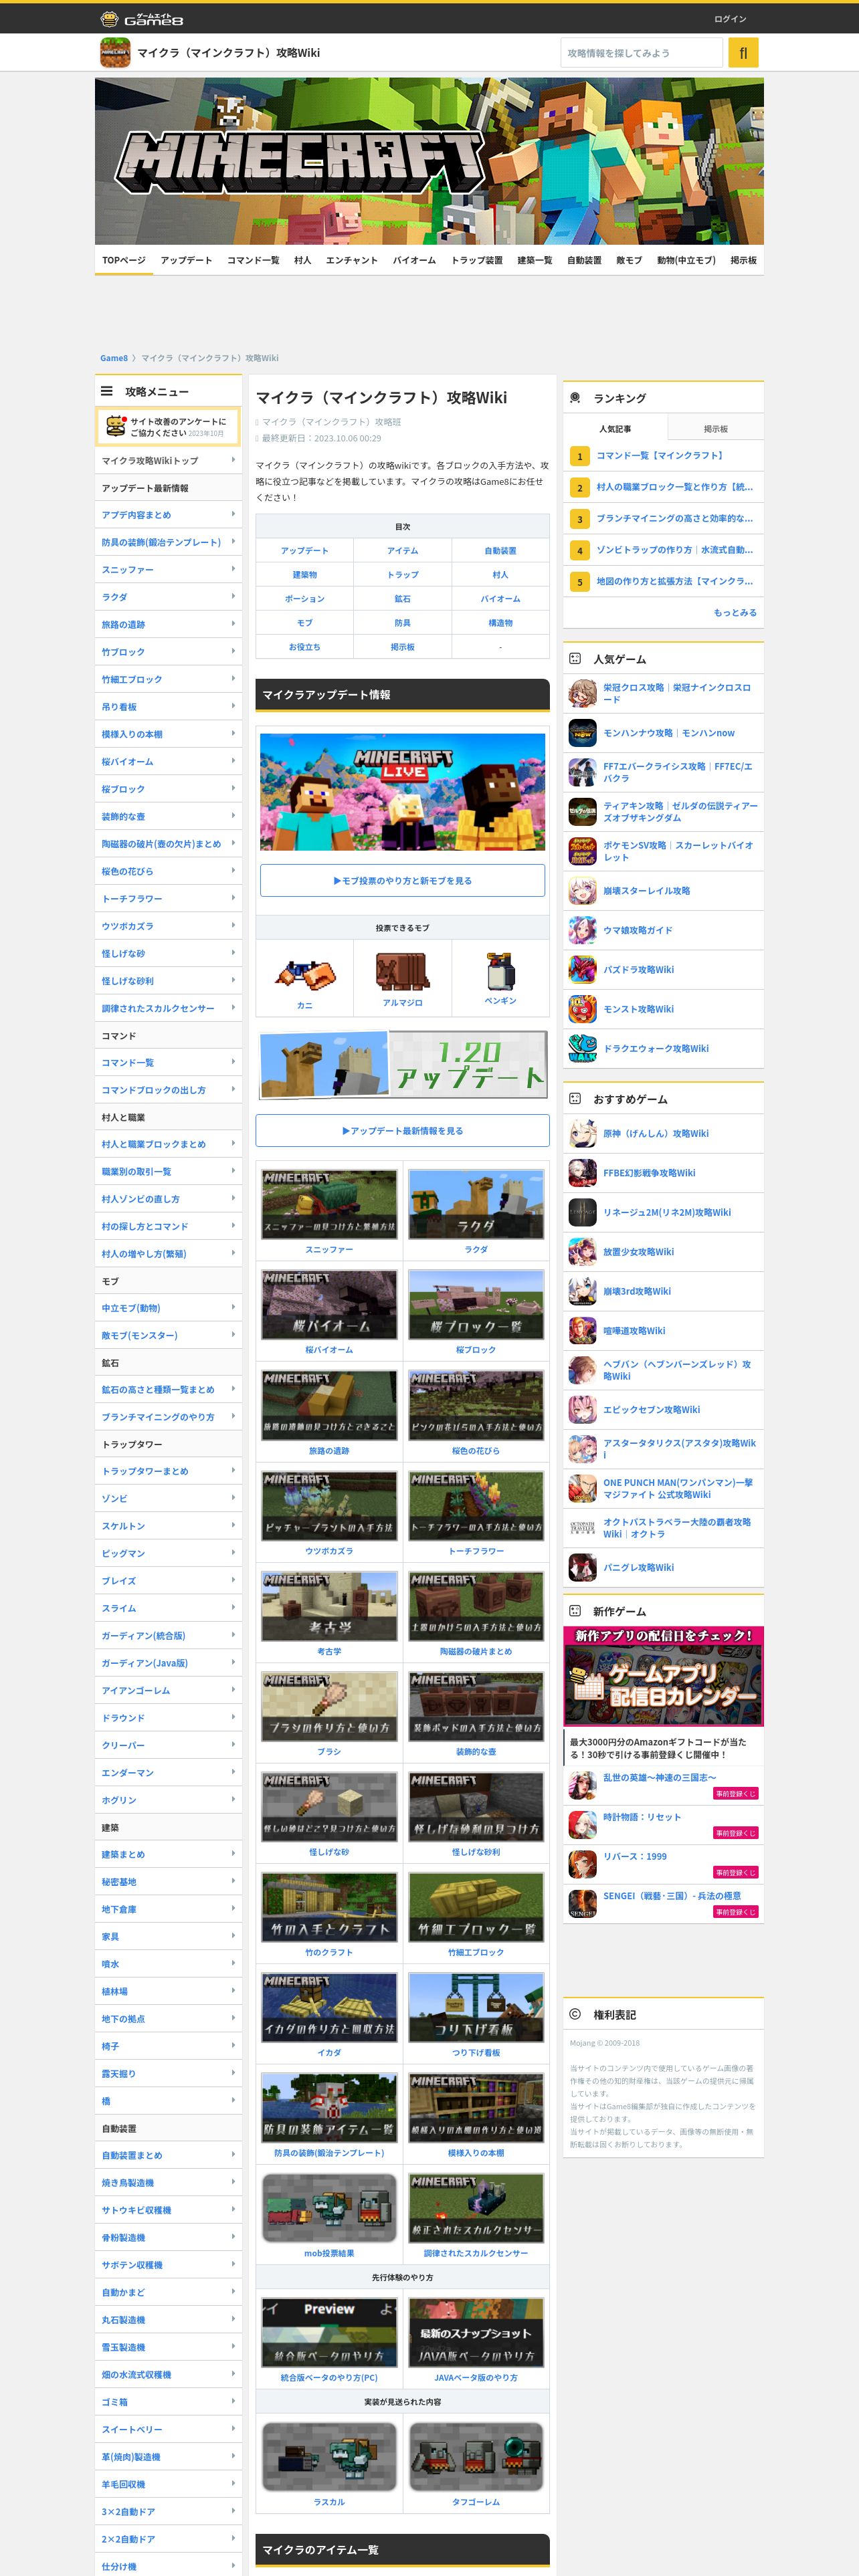This screenshot has height=2576, width=859.
Task: Open エピックセブン攻略Wiki game icon
Action: 582,1410
